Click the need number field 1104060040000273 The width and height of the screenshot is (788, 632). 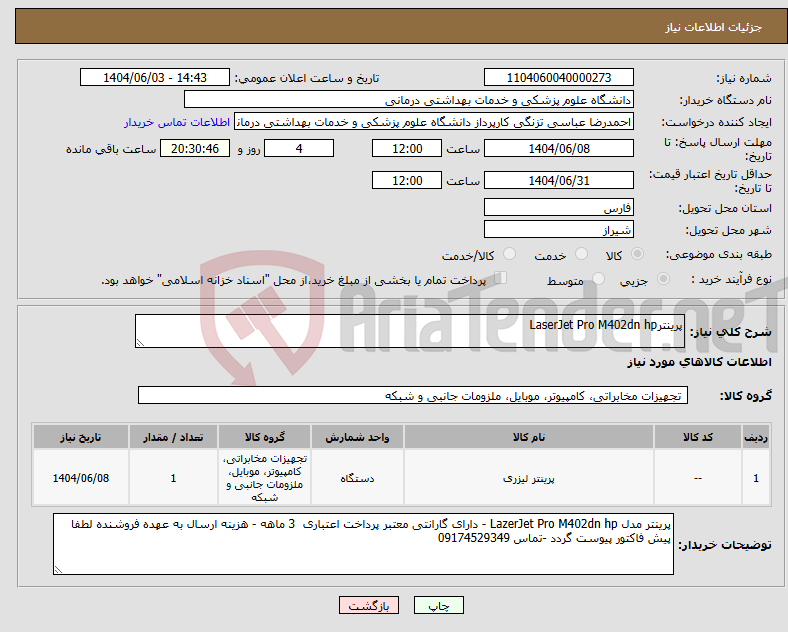[x=558, y=77]
